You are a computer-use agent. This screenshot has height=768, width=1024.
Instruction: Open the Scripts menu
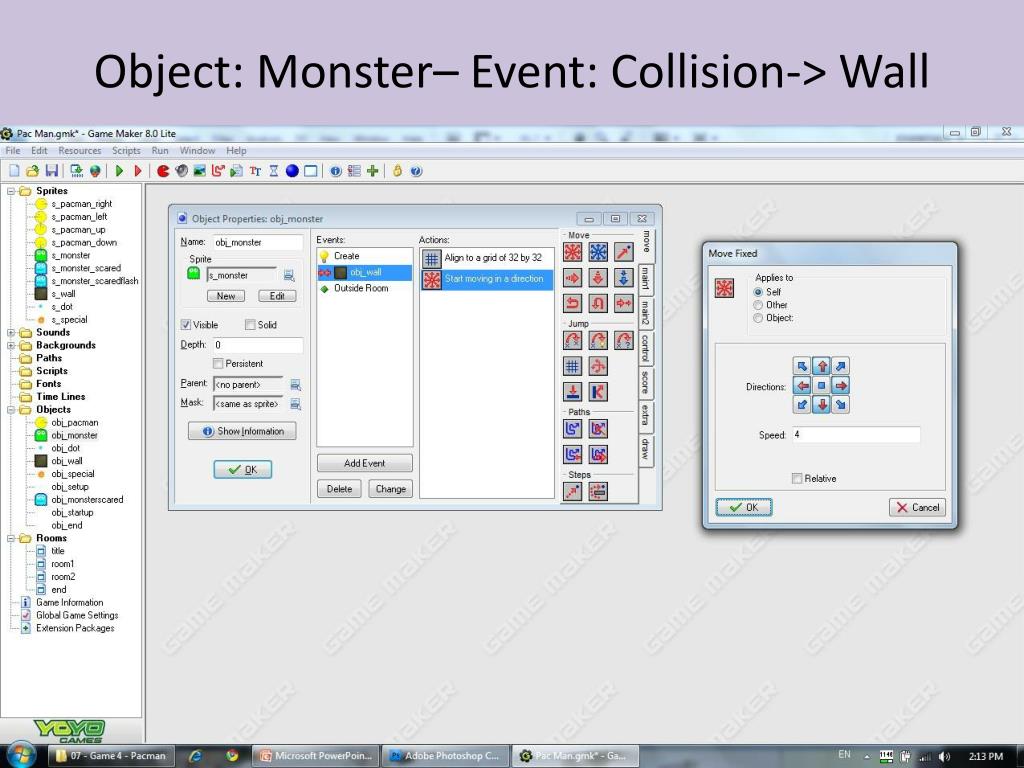click(x=126, y=151)
